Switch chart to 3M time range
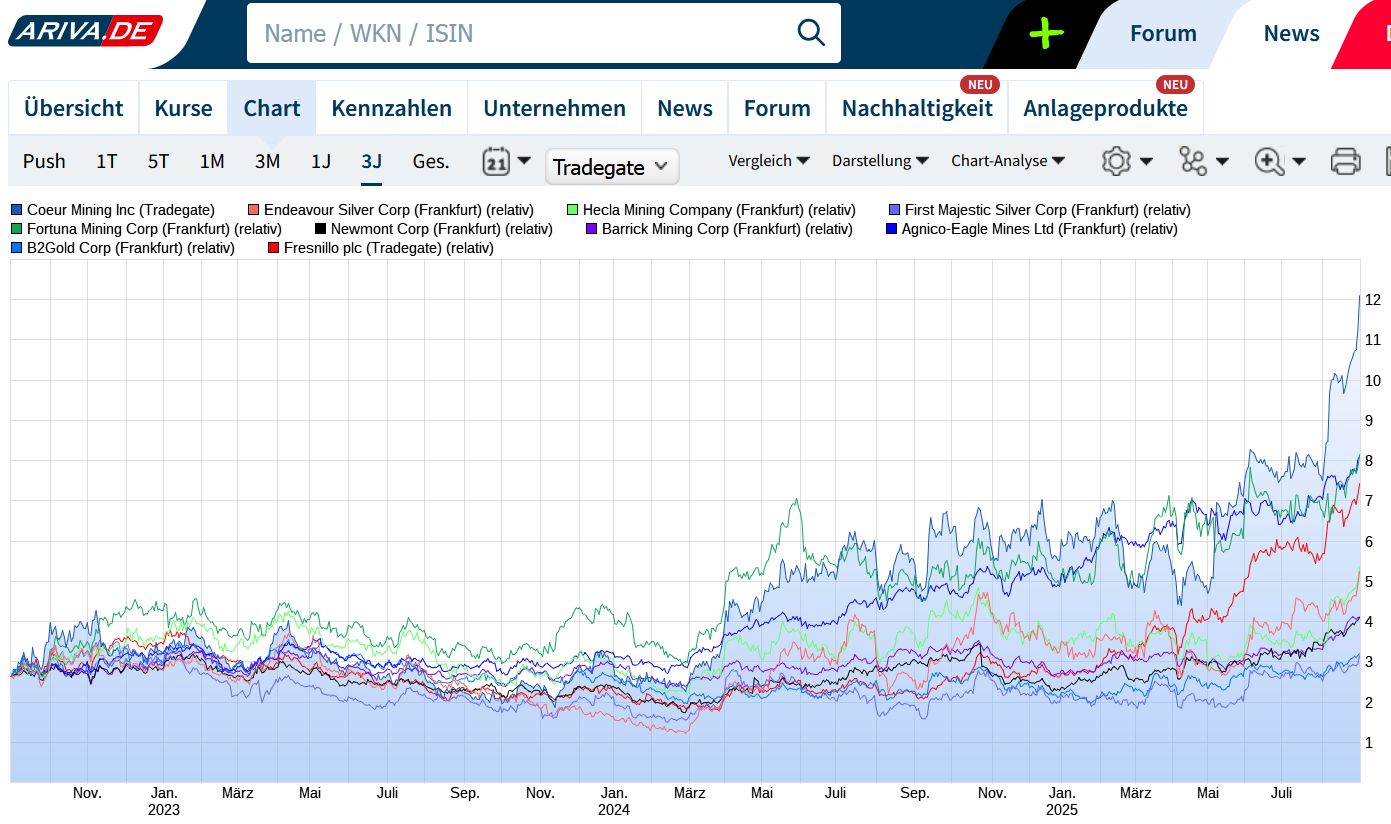 (267, 161)
